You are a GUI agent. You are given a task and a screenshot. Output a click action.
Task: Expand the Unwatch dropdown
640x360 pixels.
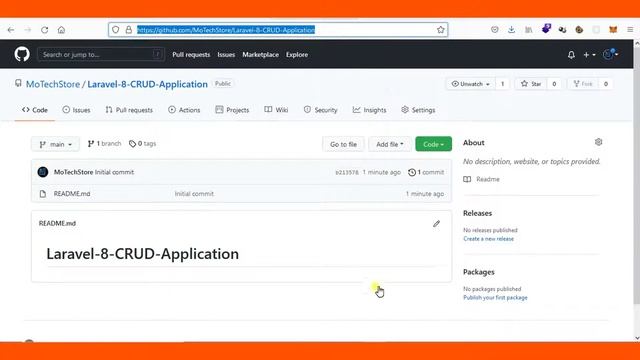pos(470,84)
